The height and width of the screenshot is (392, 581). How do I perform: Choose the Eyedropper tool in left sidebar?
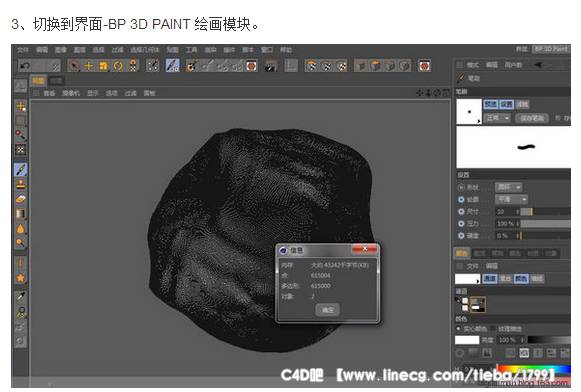(x=21, y=296)
